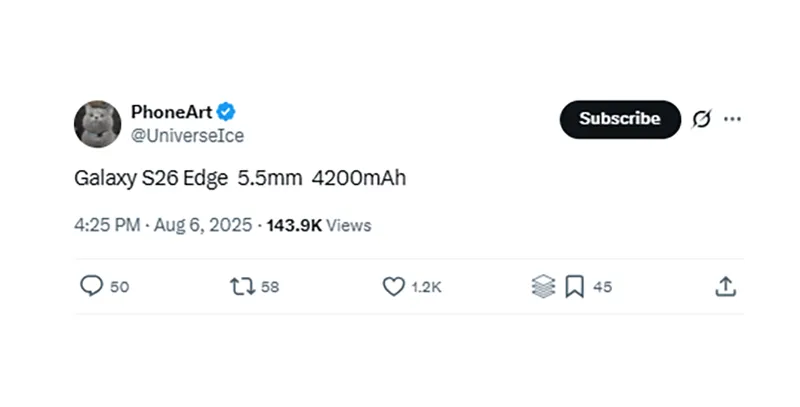This screenshot has height=407, width=800.
Task: Click the stacked layers icon
Action: (543, 286)
